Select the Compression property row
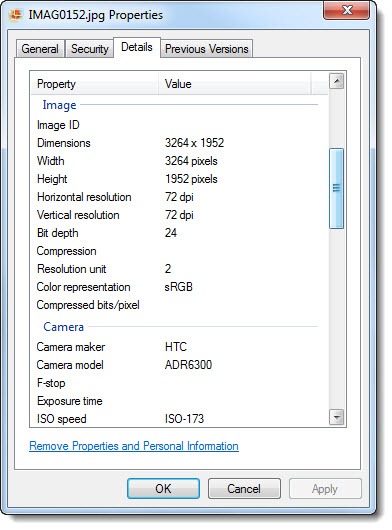The height and width of the screenshot is (530, 392). point(179,251)
